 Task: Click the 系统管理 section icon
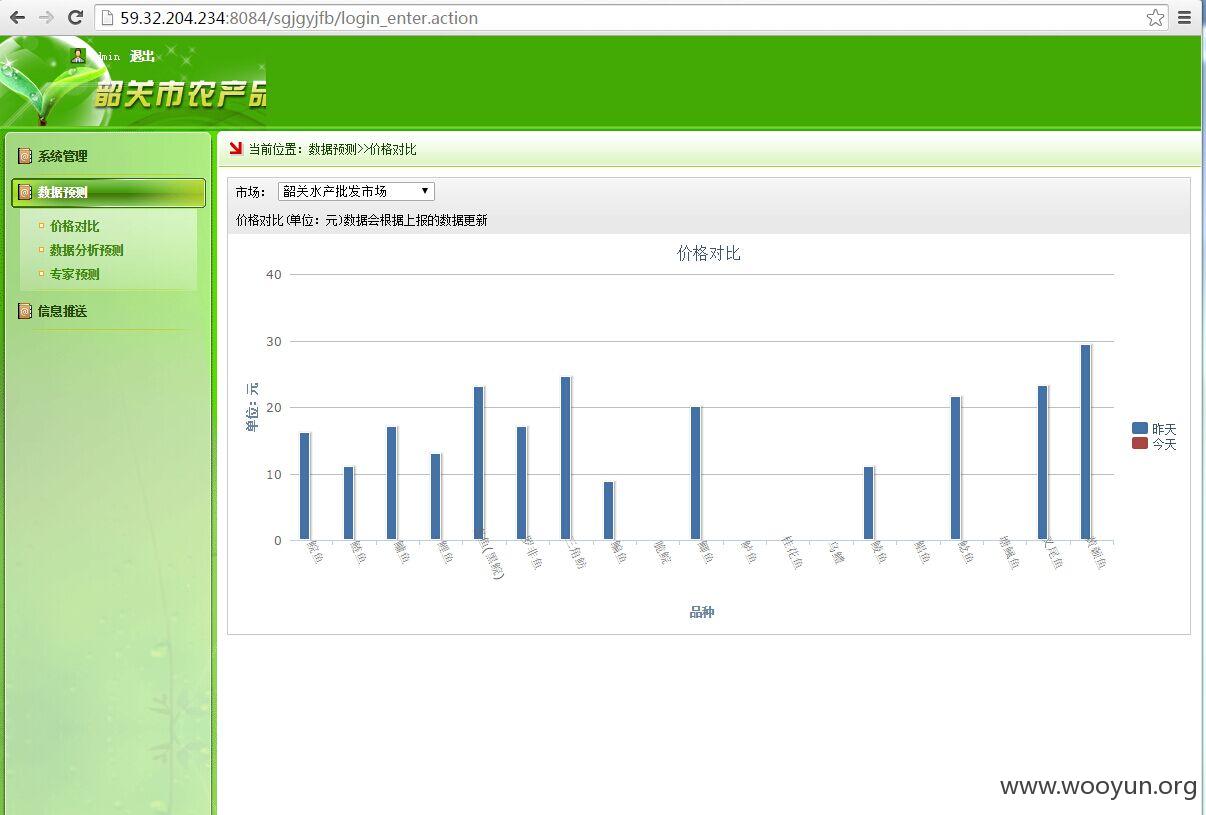click(x=25, y=156)
